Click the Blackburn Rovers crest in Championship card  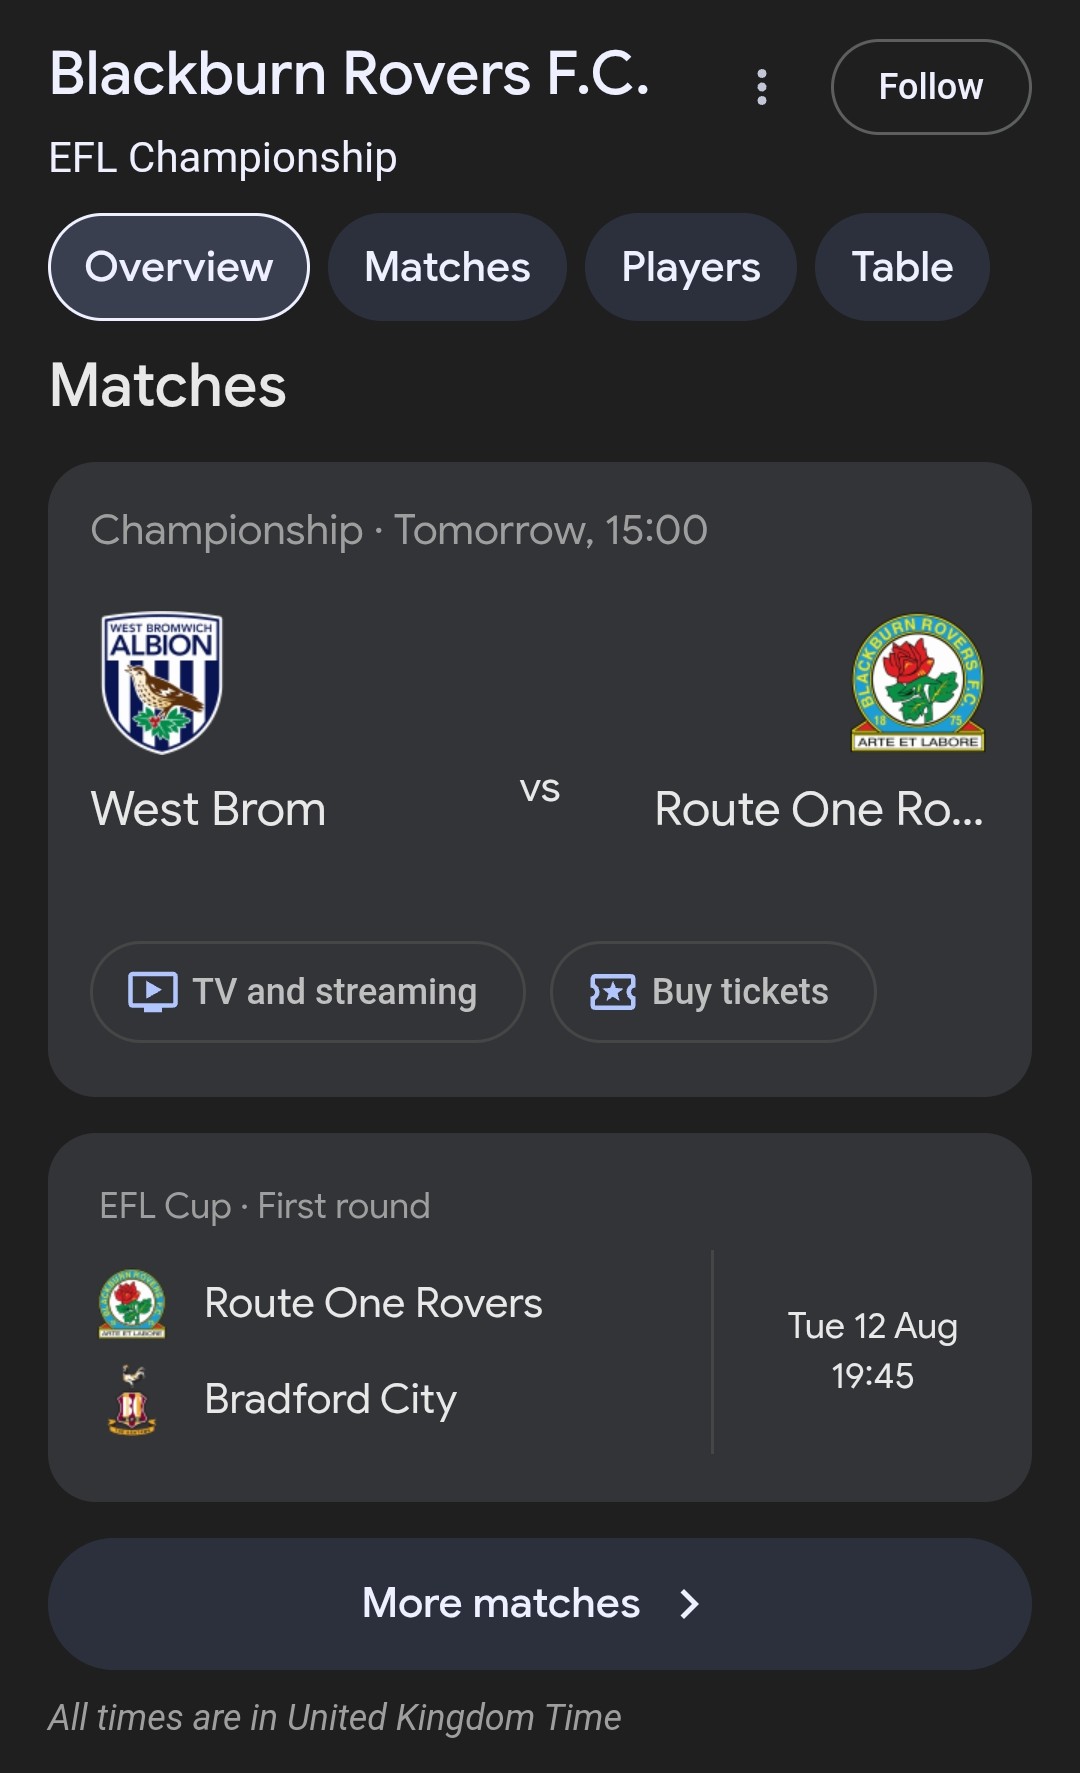[917, 682]
